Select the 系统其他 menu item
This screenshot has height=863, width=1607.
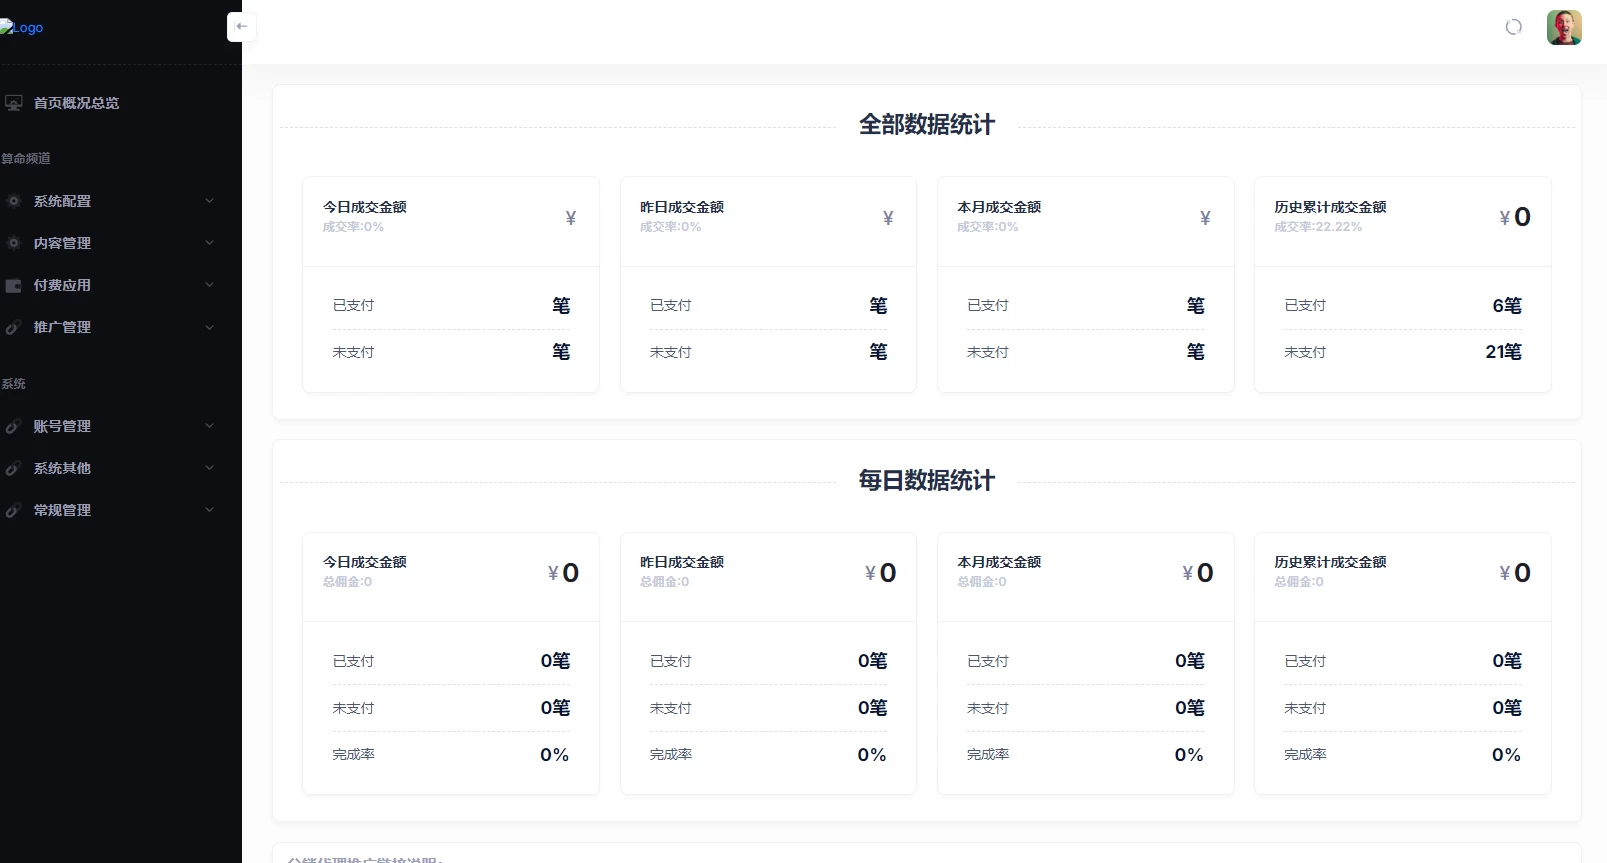(62, 468)
